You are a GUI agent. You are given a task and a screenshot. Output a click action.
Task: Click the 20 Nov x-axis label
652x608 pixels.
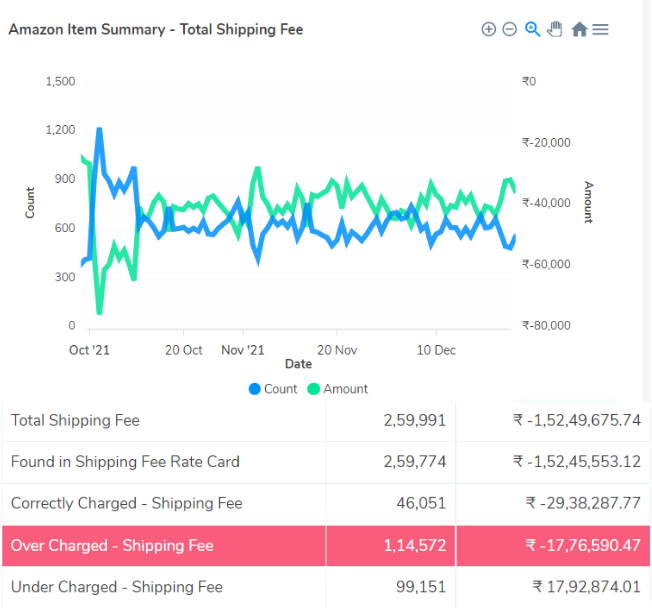(337, 350)
